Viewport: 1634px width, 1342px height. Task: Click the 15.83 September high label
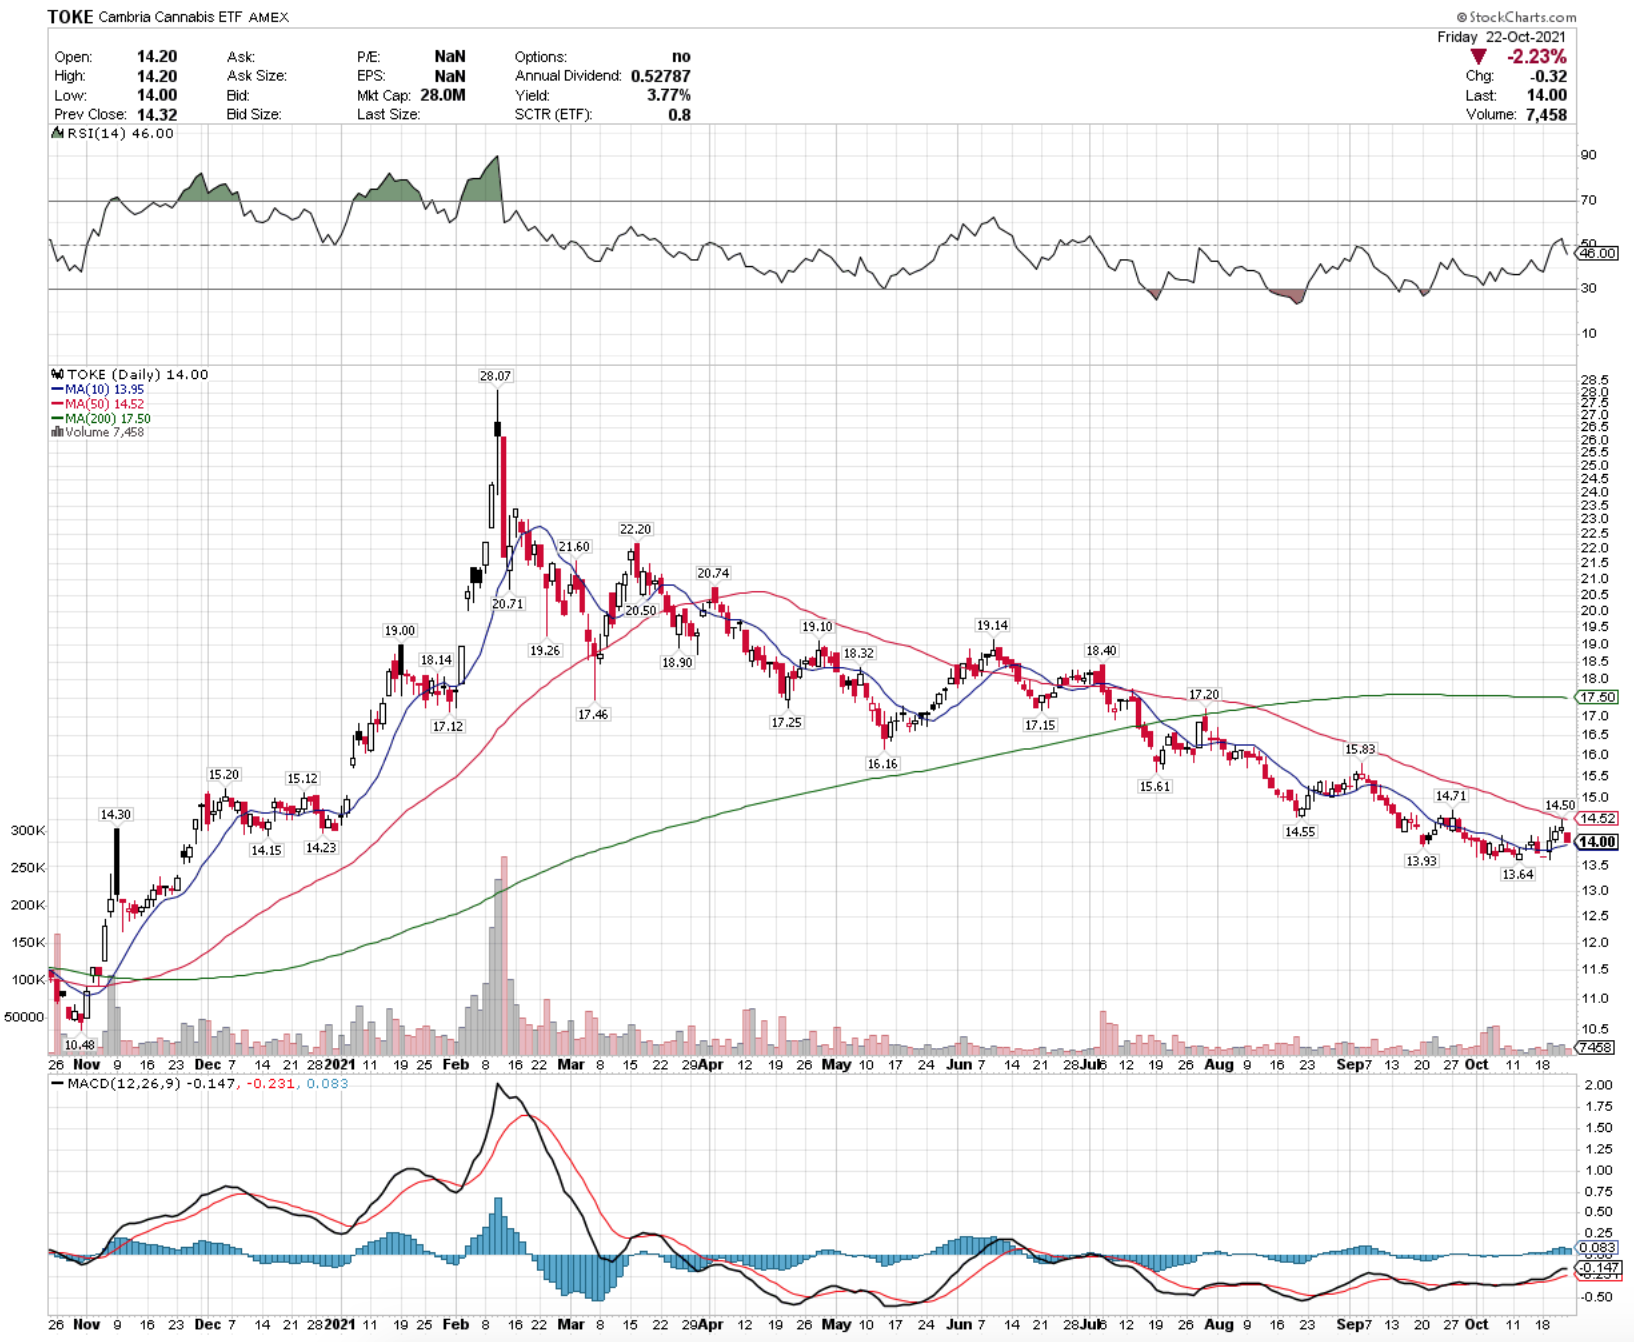(1360, 749)
